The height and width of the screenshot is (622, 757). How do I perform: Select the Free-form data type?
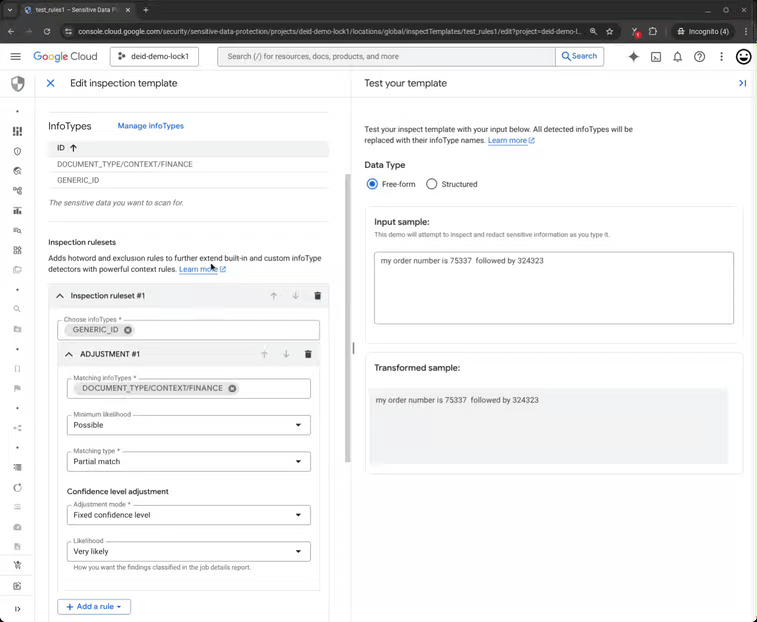tap(373, 184)
